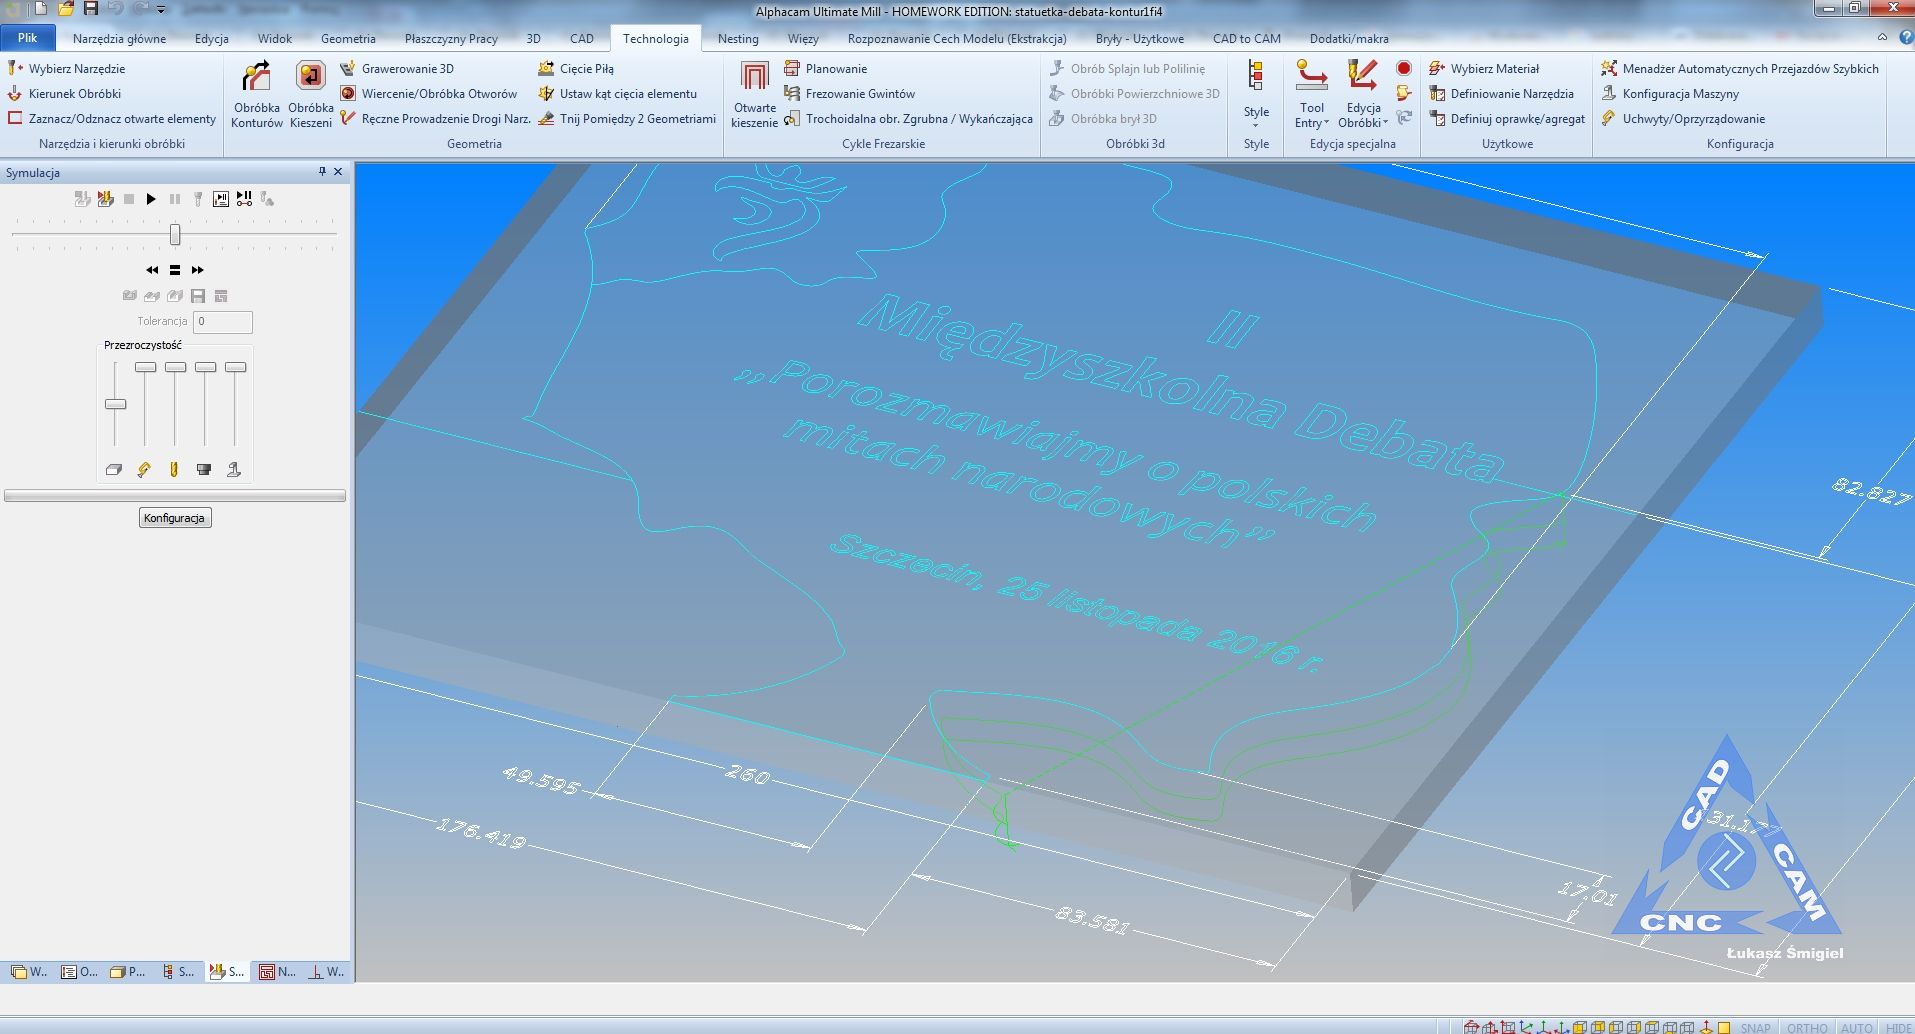Click the Obróbka Konturów icon
Viewport: 1915px width, 1034px height.
coord(257,95)
